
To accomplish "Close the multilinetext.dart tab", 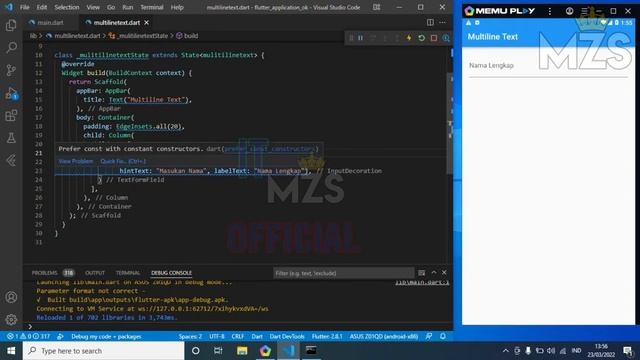I will tap(147, 22).
